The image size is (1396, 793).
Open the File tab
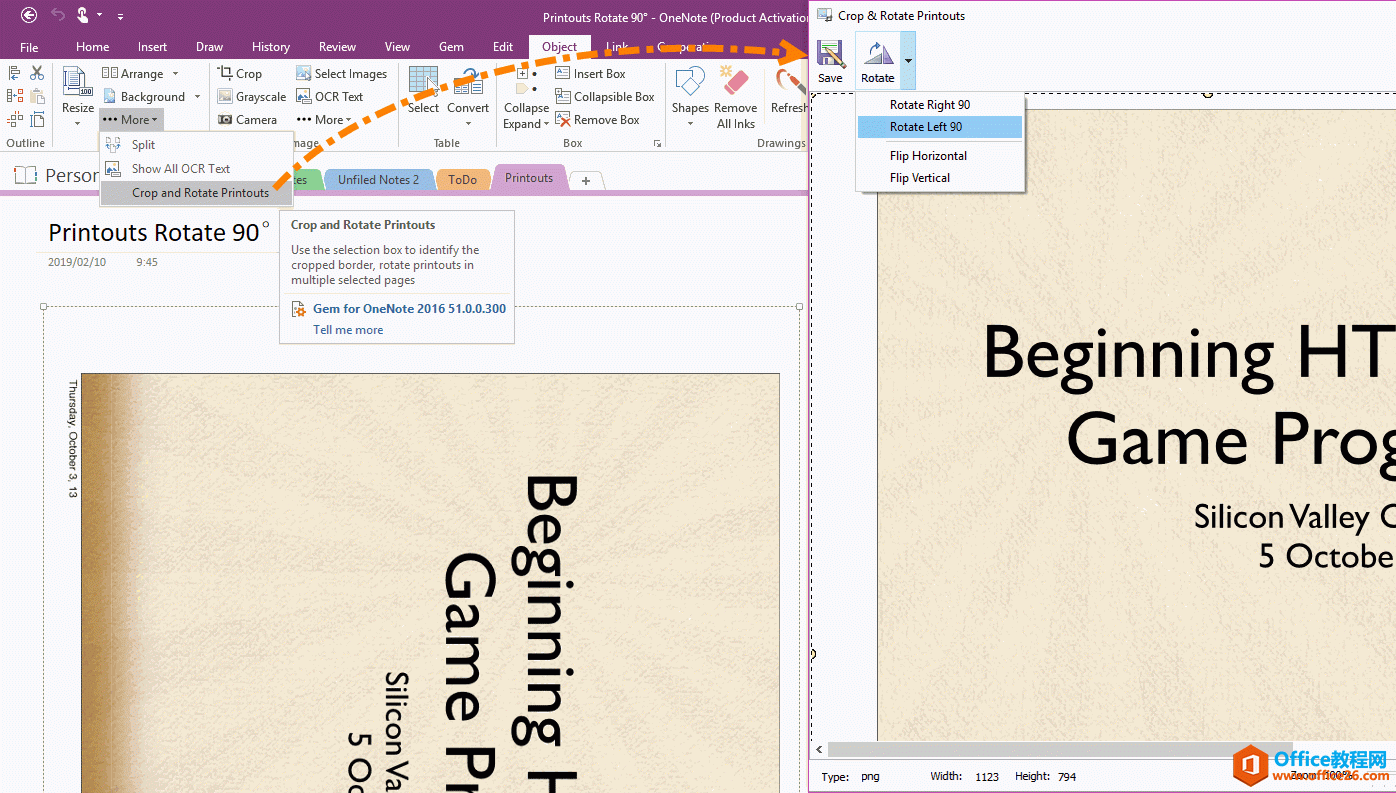pyautogui.click(x=29, y=47)
